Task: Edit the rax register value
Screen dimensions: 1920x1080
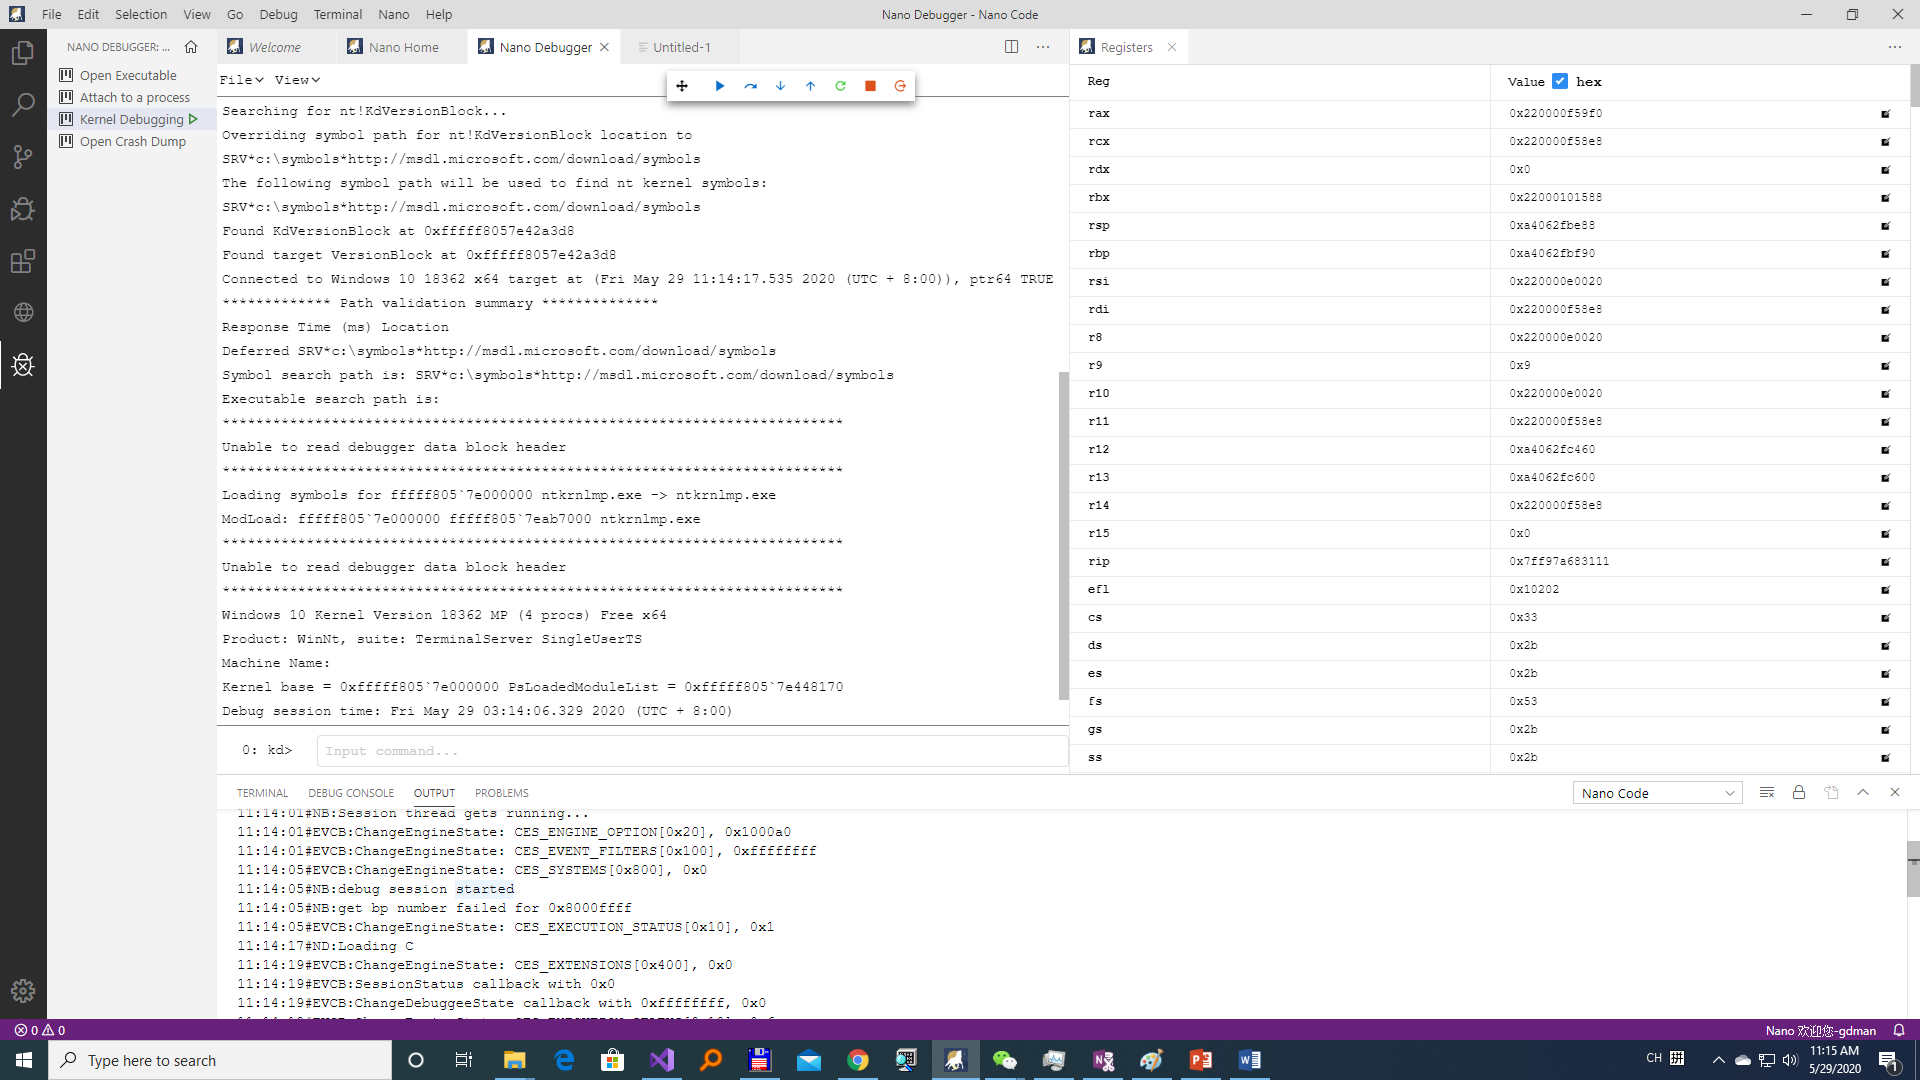Action: pos(1886,114)
